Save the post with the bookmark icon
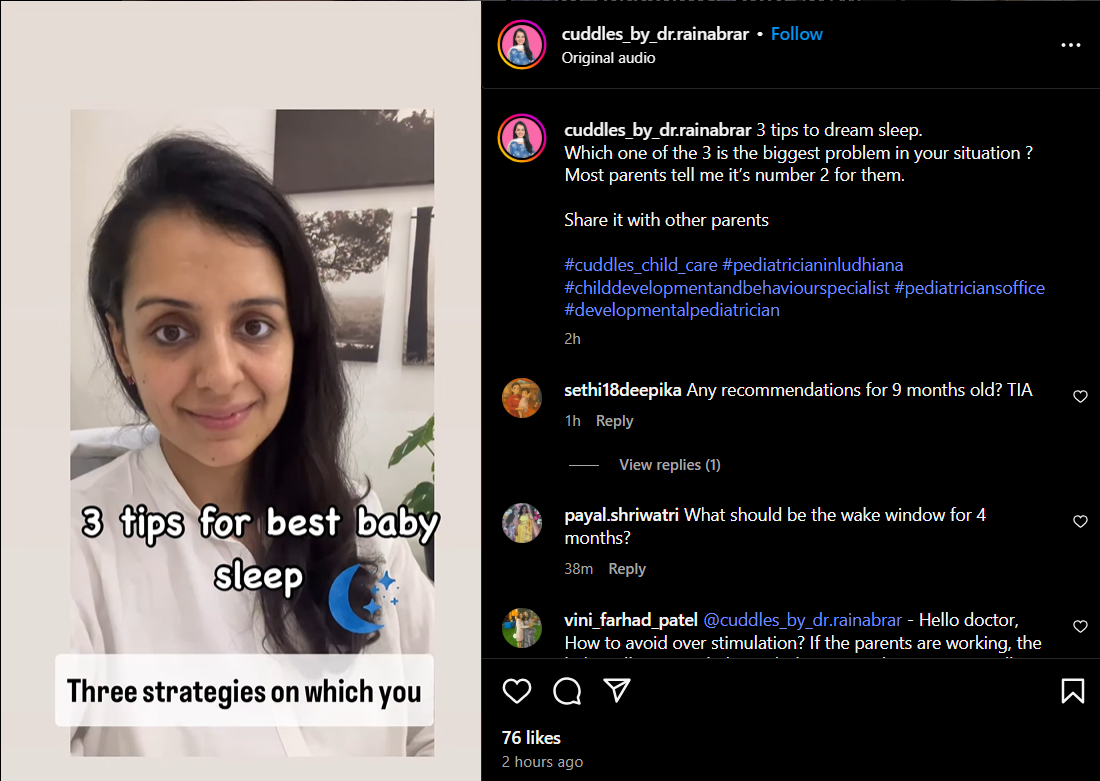The width and height of the screenshot is (1100, 781). pyautogui.click(x=1073, y=691)
